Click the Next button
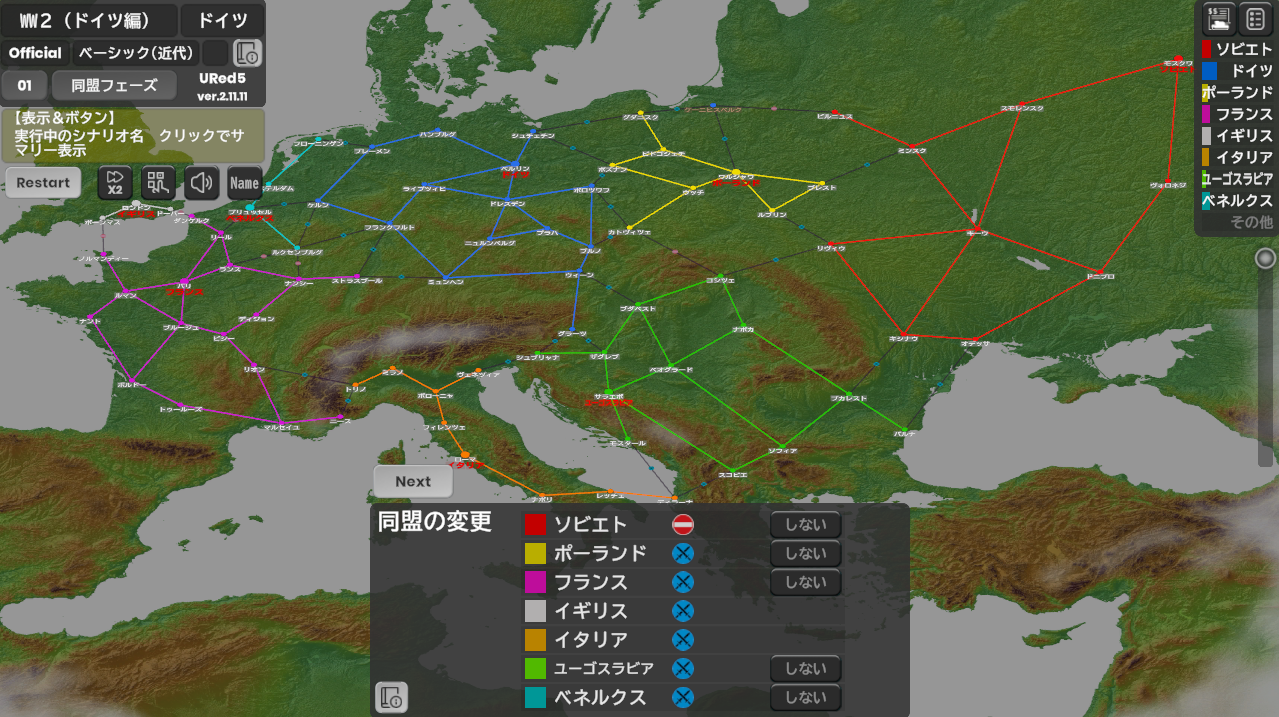 (x=412, y=481)
